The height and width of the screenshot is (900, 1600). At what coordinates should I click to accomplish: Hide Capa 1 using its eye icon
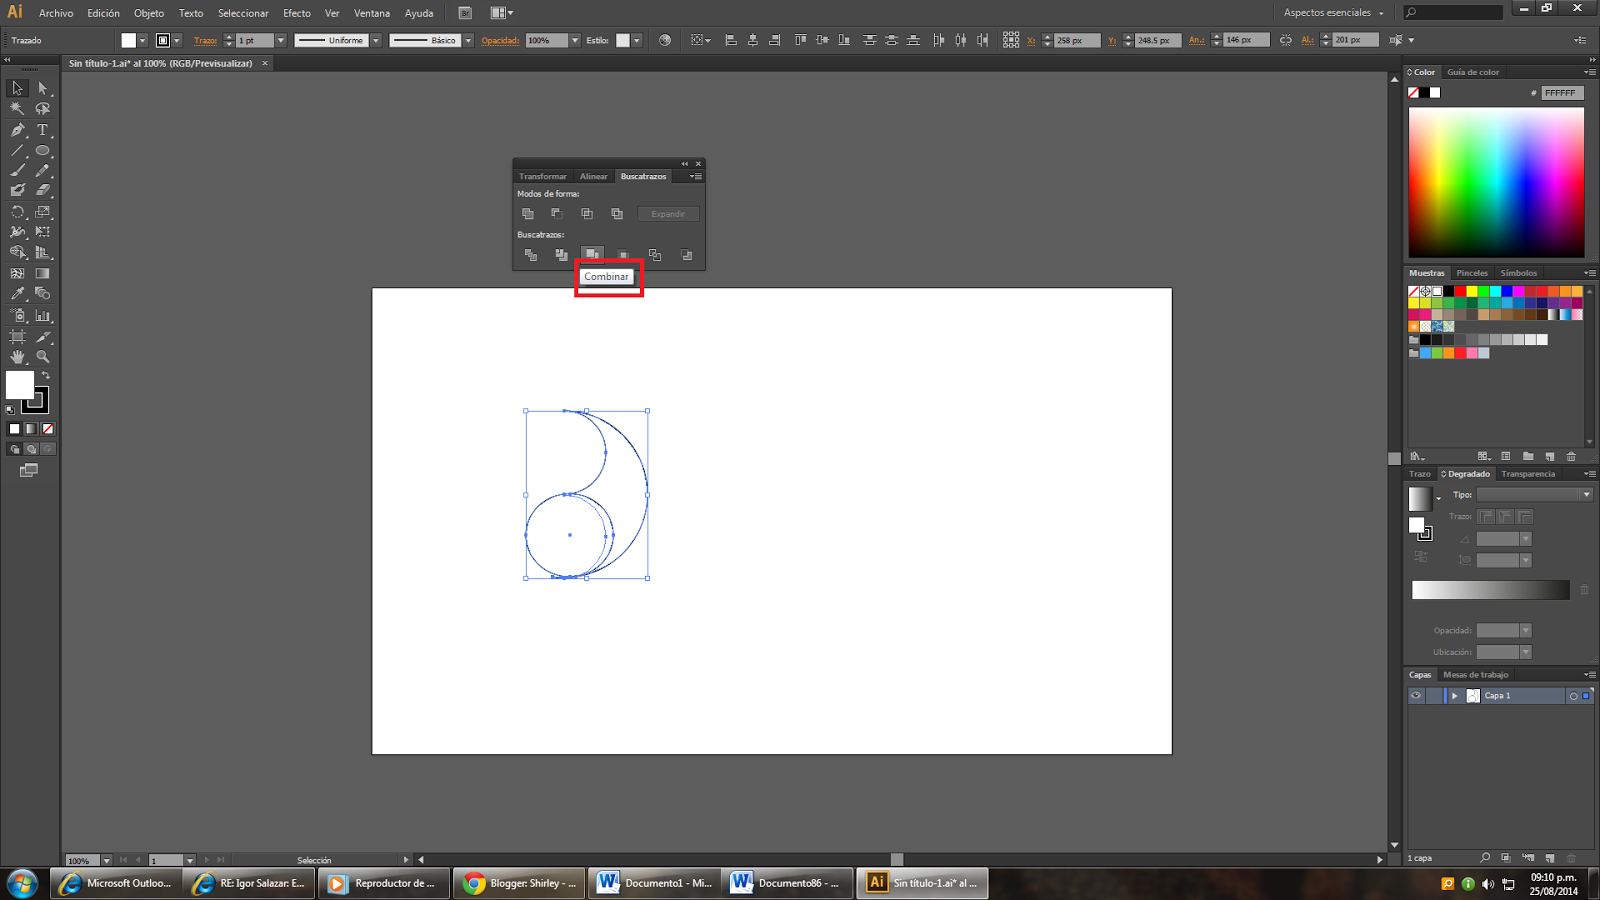tap(1416, 695)
